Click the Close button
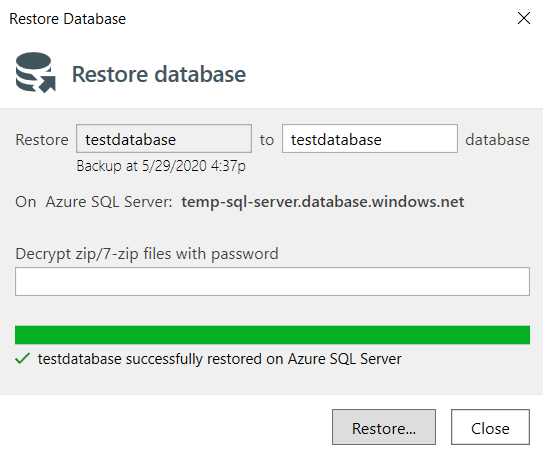Viewport: 543px width, 457px height. point(490,427)
